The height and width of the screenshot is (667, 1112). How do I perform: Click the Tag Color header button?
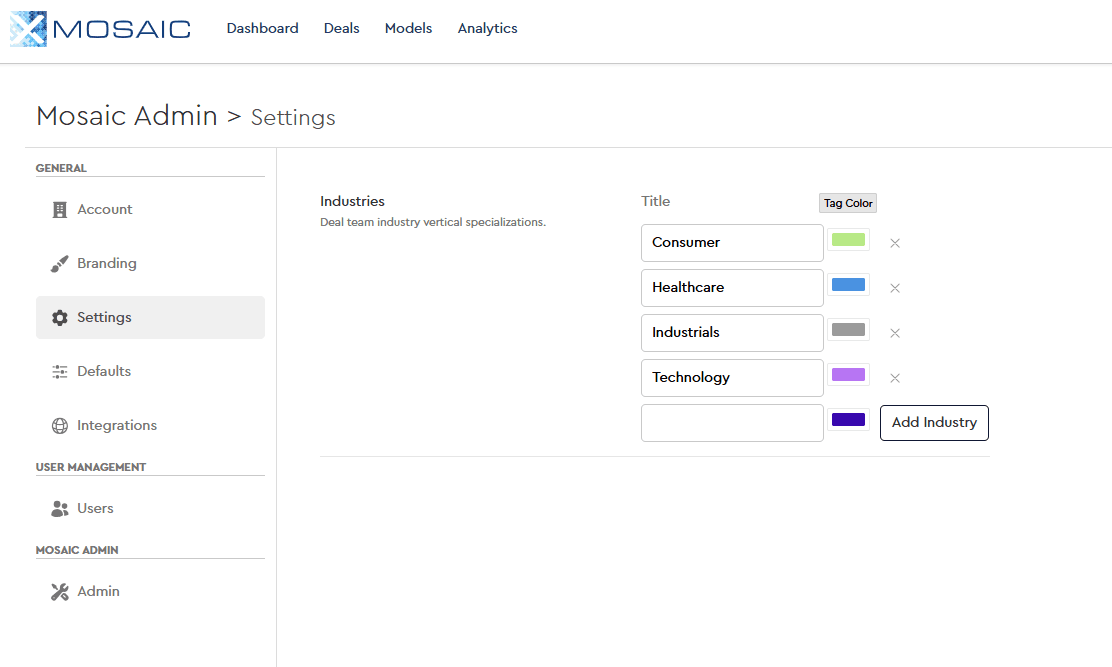(848, 203)
